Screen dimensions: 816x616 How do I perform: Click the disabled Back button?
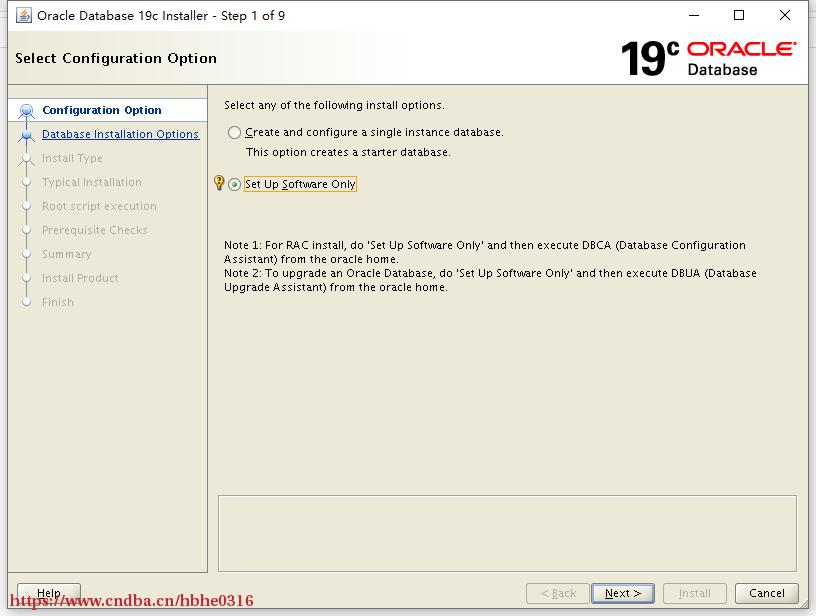coord(558,593)
